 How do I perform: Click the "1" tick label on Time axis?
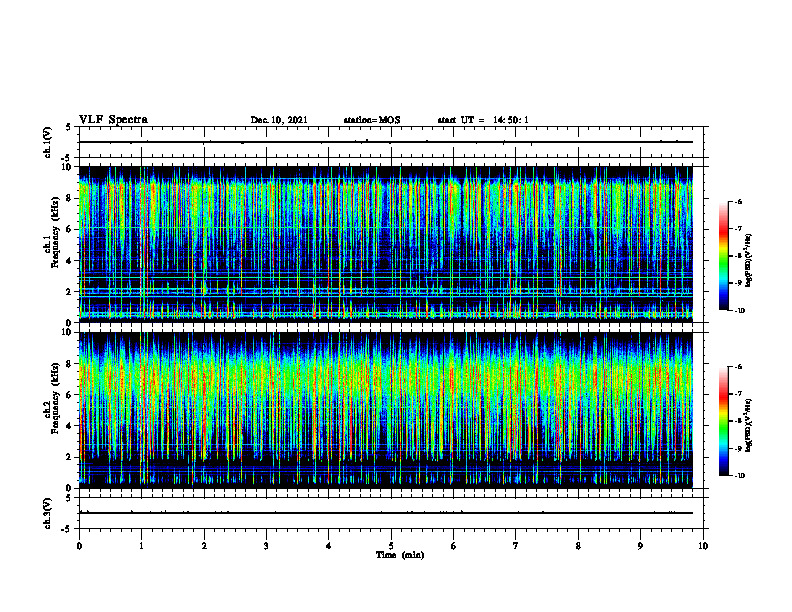[141, 546]
